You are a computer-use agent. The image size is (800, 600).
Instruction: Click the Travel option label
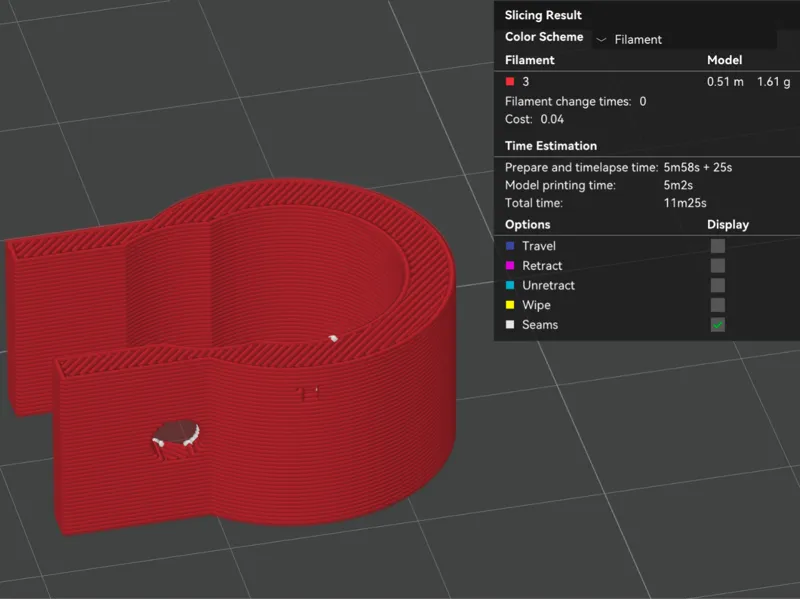(x=538, y=246)
